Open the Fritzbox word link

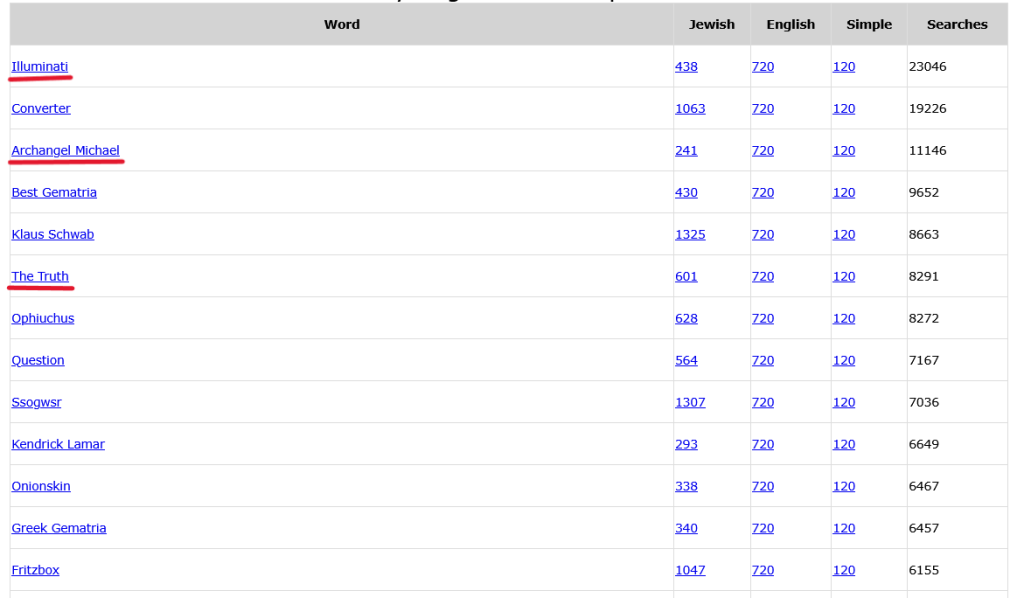(35, 571)
